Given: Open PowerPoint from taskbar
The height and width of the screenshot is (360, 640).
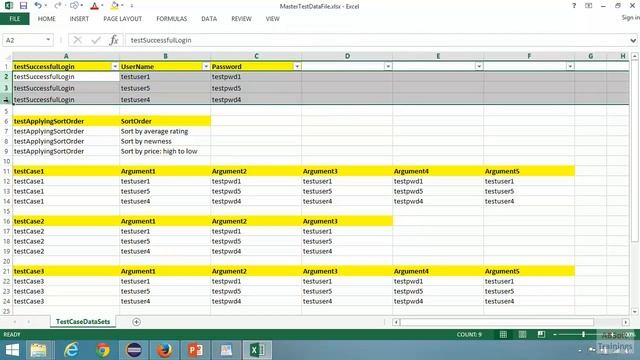Looking at the screenshot, I should click(196, 350).
